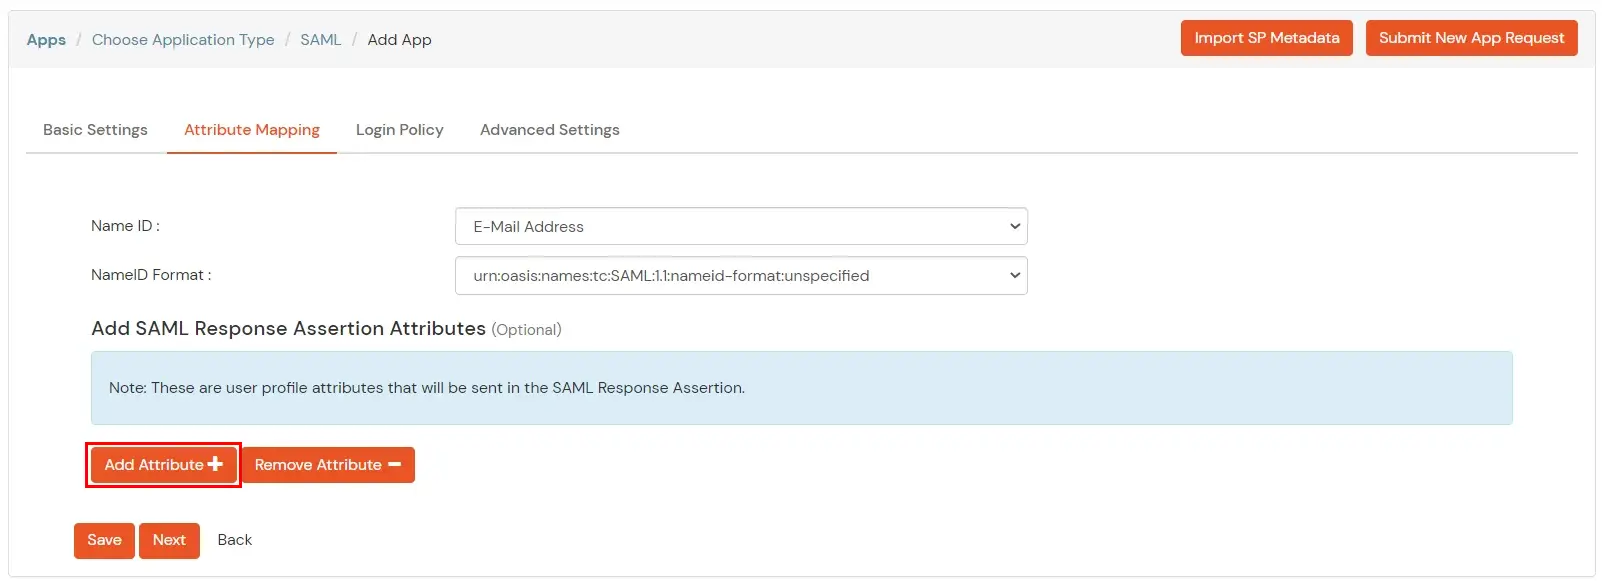Screen dimensions: 1602x583
Task: Open the Name ID dropdown
Action: (741, 226)
